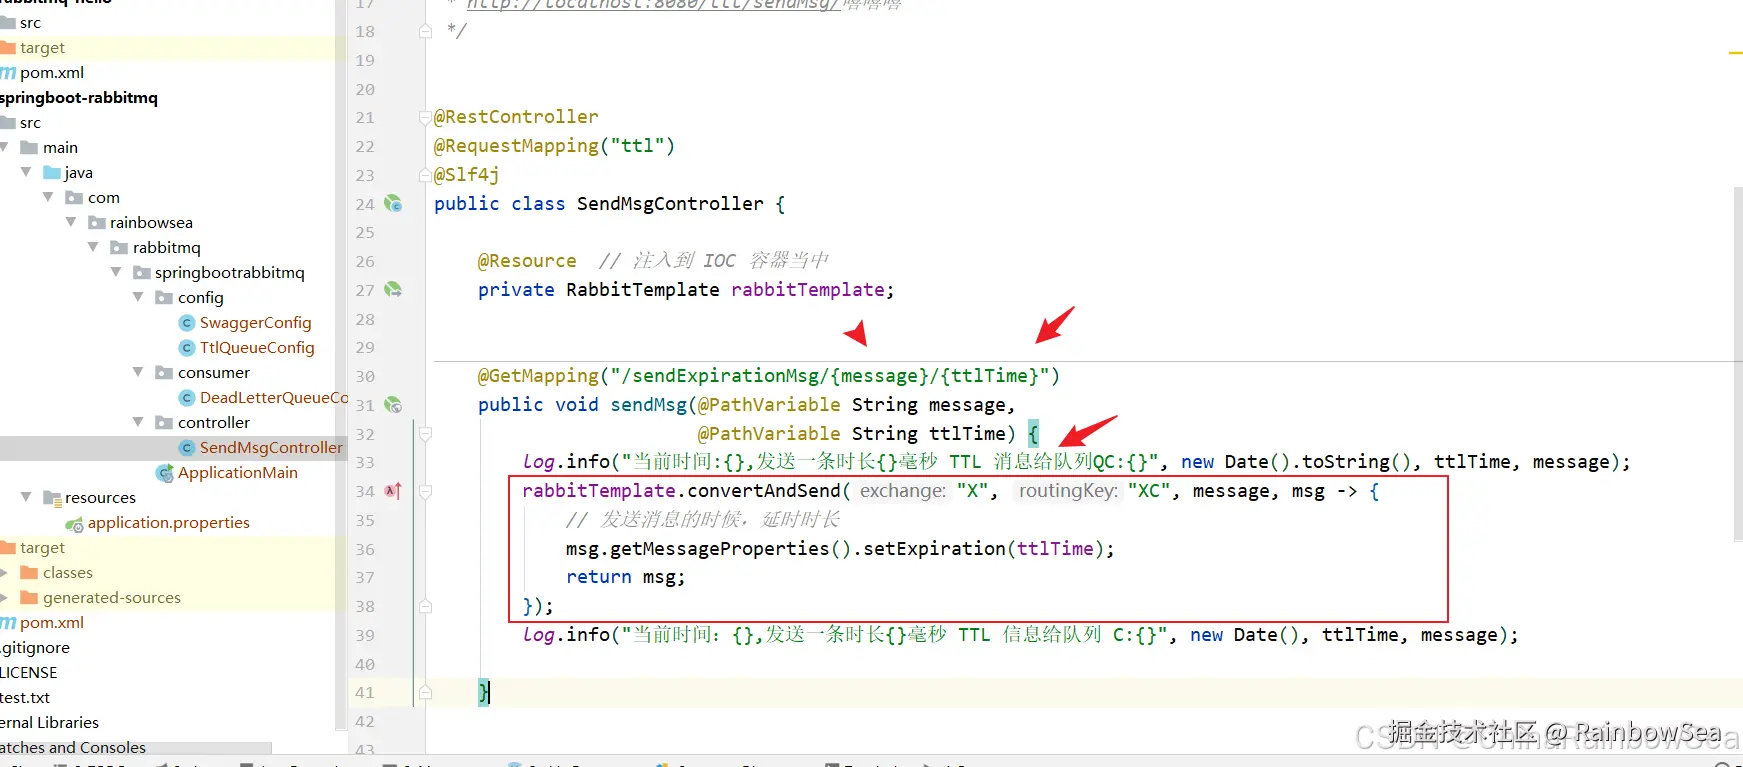
Task: Click the setExpiration call on line 36
Action: tap(935, 549)
